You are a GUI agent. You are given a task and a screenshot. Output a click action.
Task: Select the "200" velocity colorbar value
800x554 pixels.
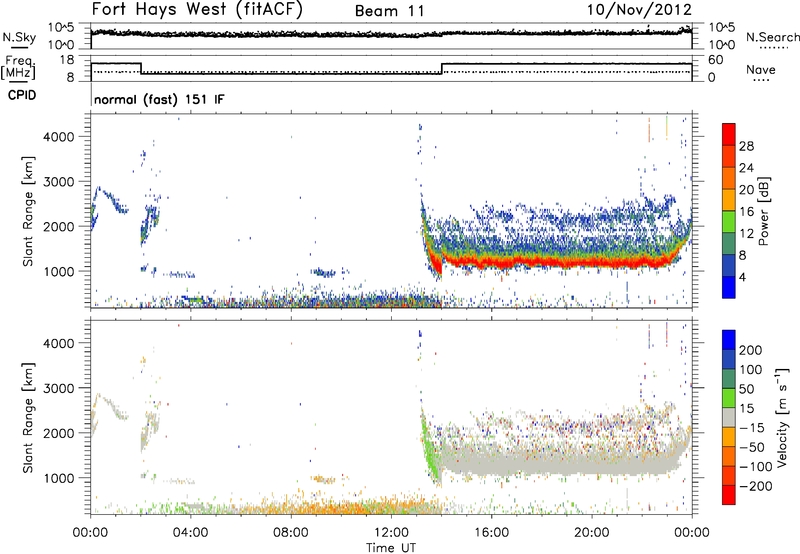[751, 350]
